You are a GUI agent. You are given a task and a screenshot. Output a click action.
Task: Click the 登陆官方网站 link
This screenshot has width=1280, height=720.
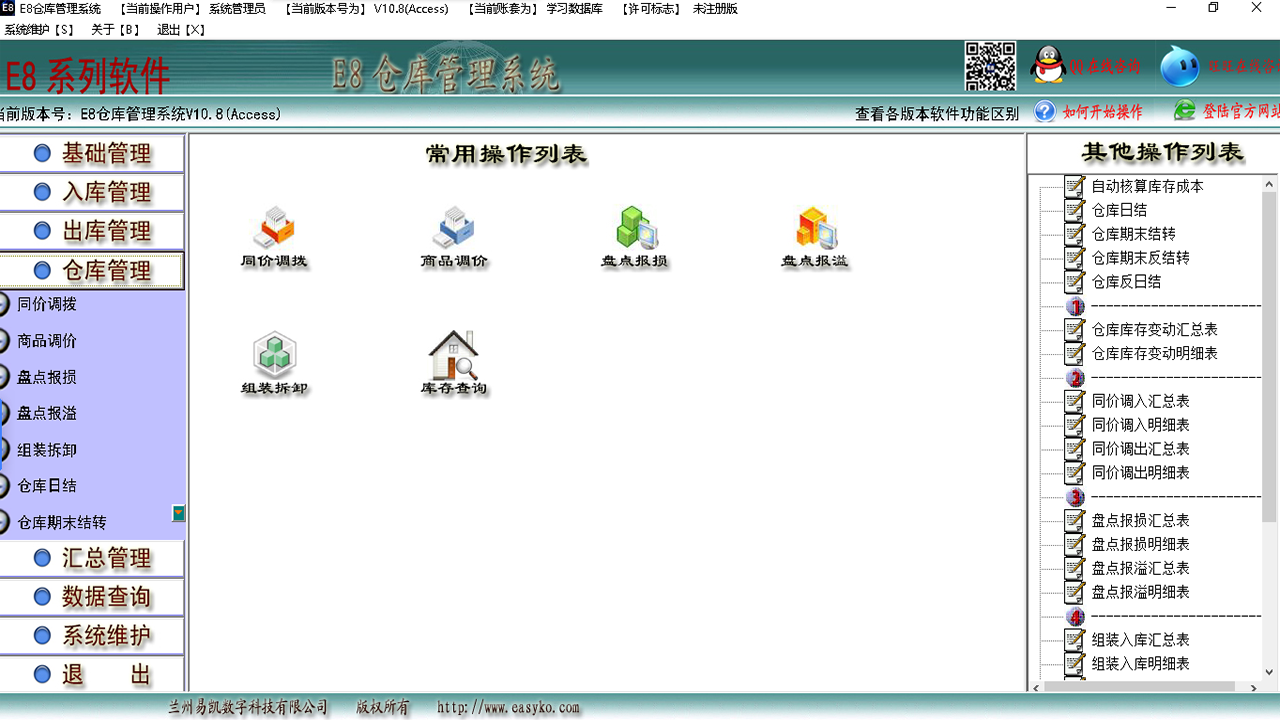click(1241, 111)
